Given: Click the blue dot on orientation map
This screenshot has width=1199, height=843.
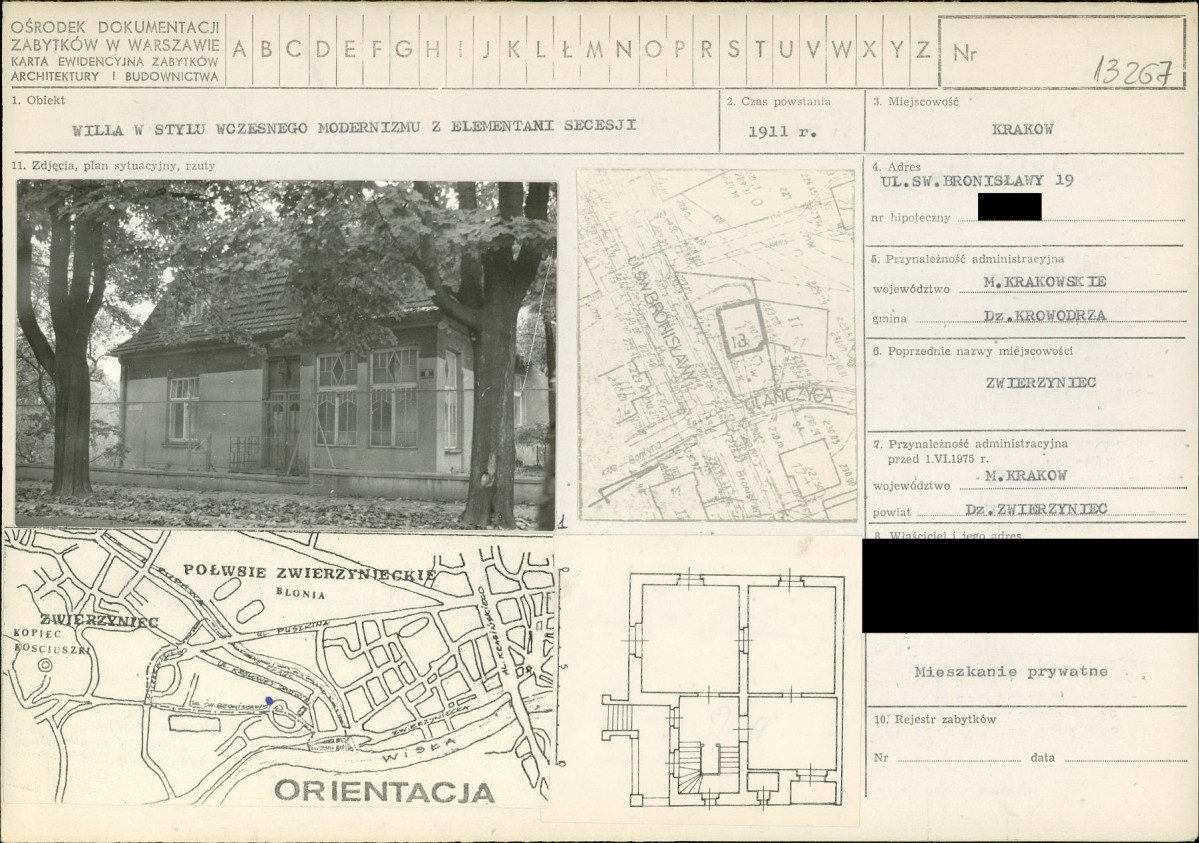Looking at the screenshot, I should point(269,701).
